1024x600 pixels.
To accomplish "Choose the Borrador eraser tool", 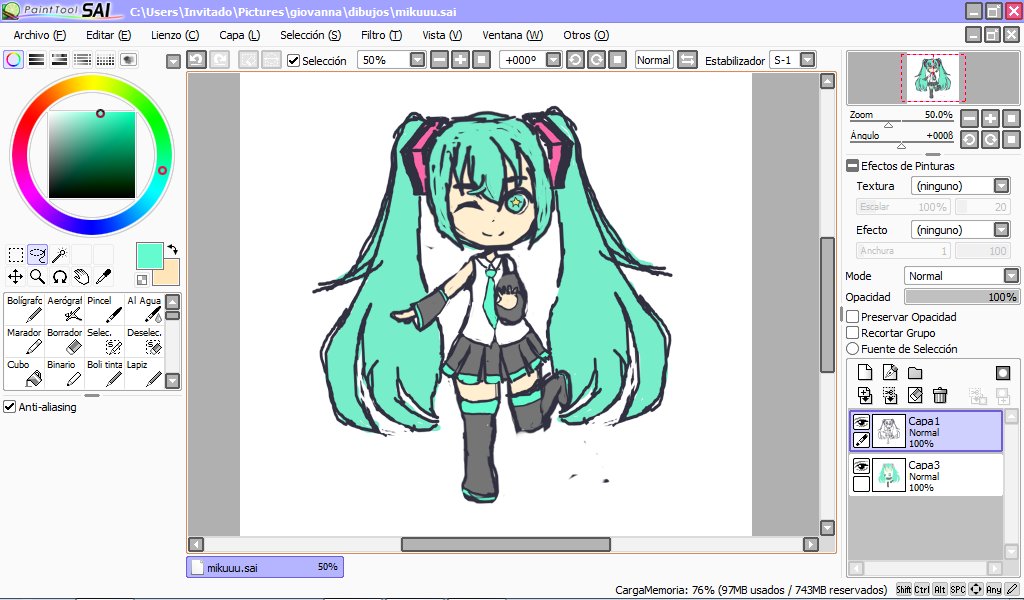I will (64, 341).
